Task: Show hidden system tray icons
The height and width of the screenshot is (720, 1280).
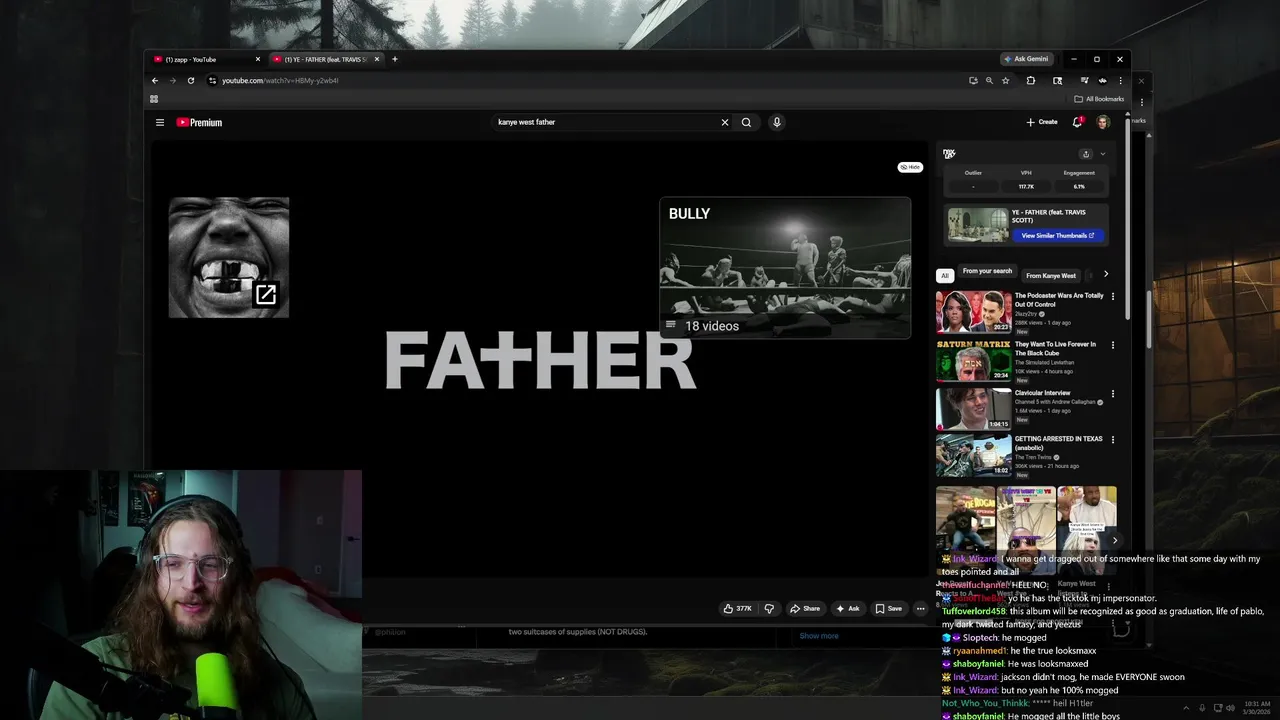Action: pyautogui.click(x=1186, y=708)
